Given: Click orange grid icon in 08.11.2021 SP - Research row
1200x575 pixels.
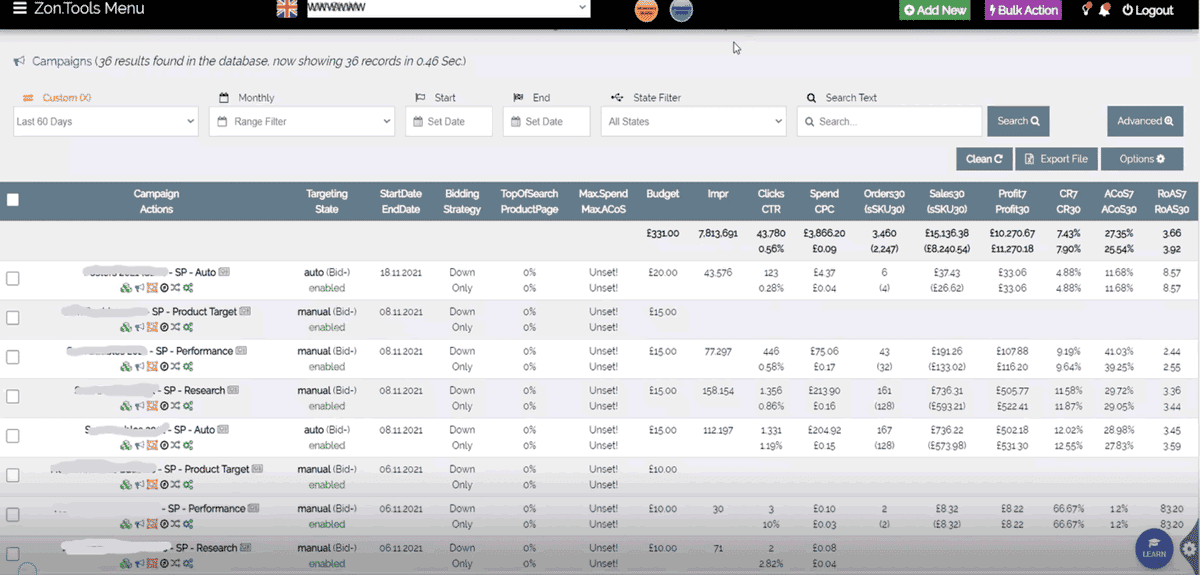Looking at the screenshot, I should tap(151, 406).
